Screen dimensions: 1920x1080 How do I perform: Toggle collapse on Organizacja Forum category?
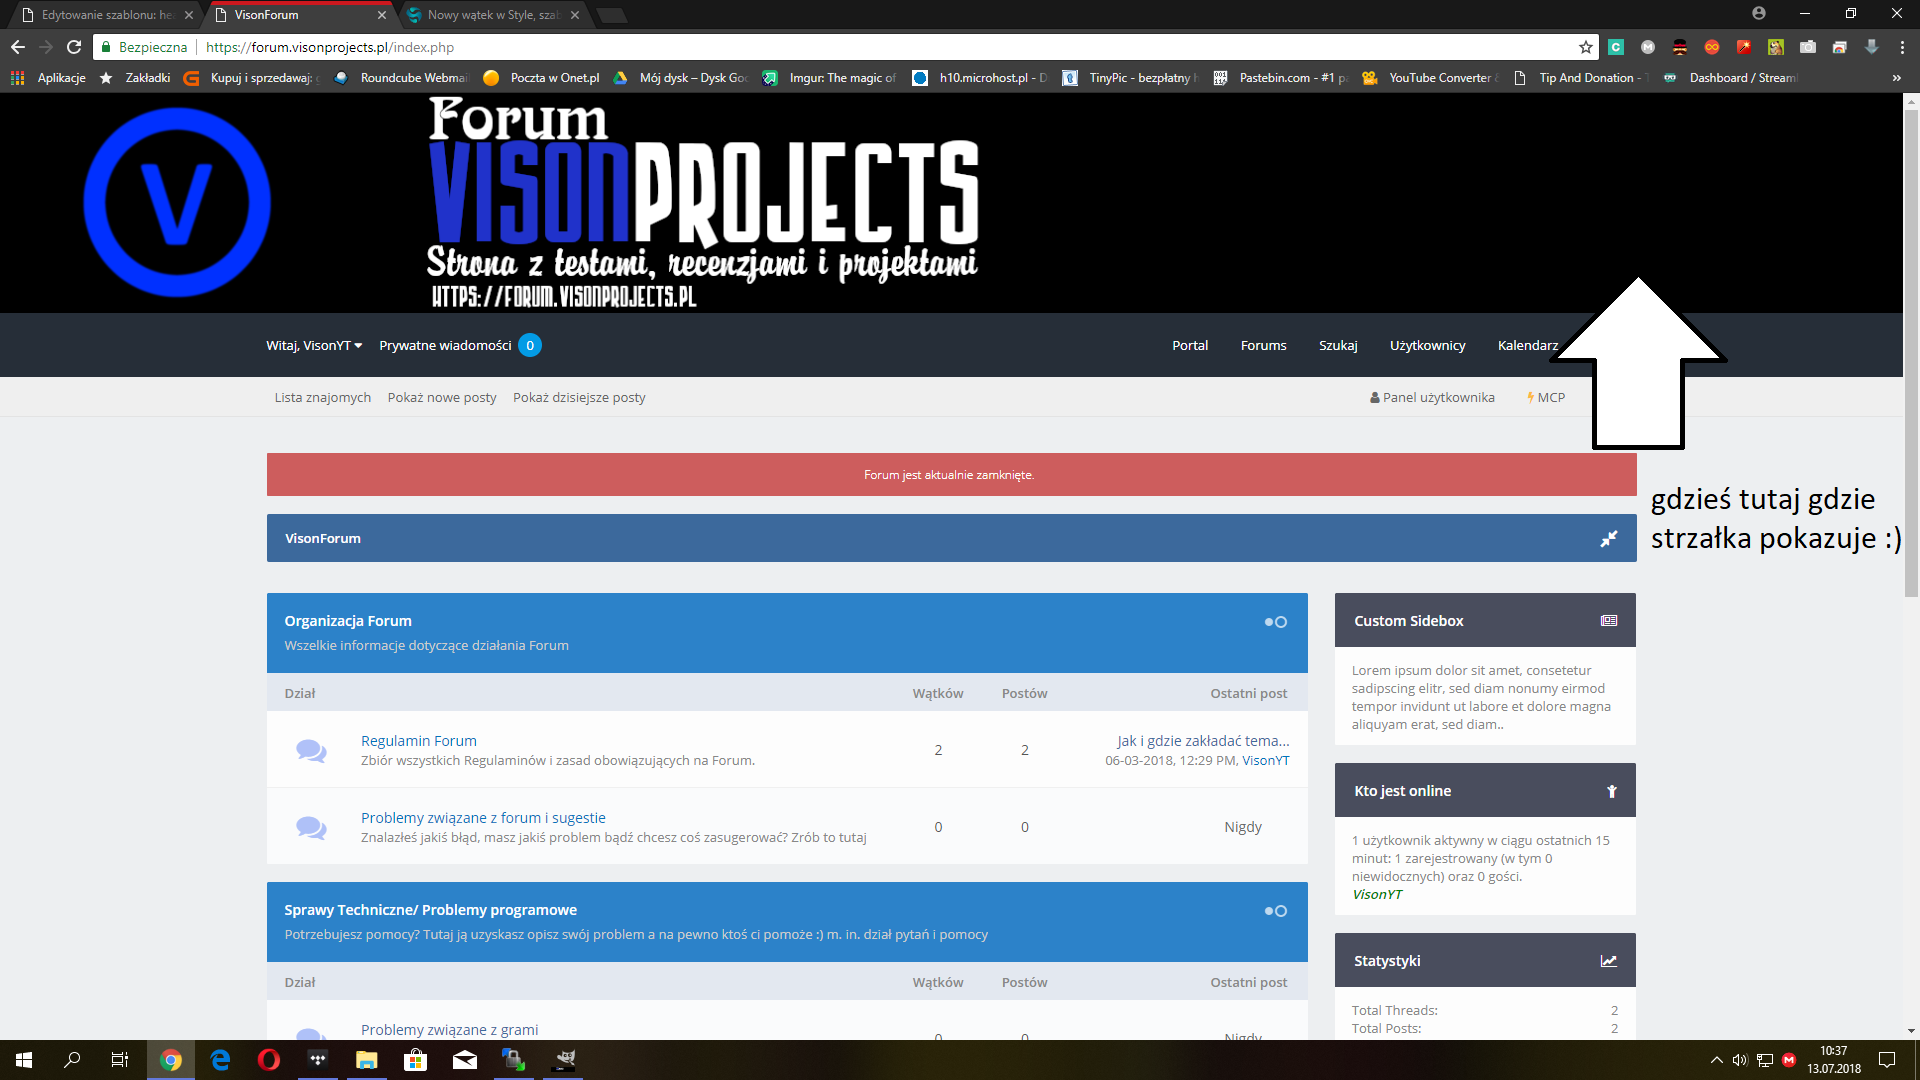1275,622
